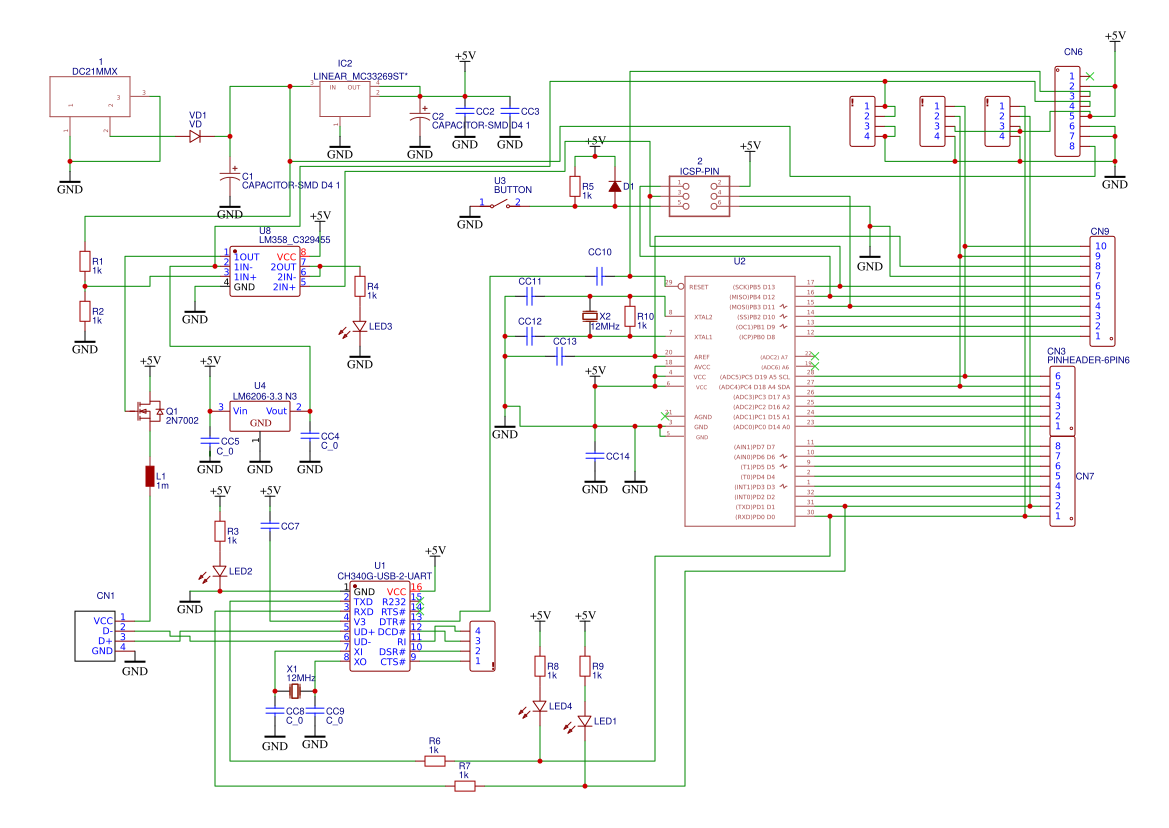1169x828 pixels.
Task: Select the RESET pin label on U2
Action: click(699, 287)
